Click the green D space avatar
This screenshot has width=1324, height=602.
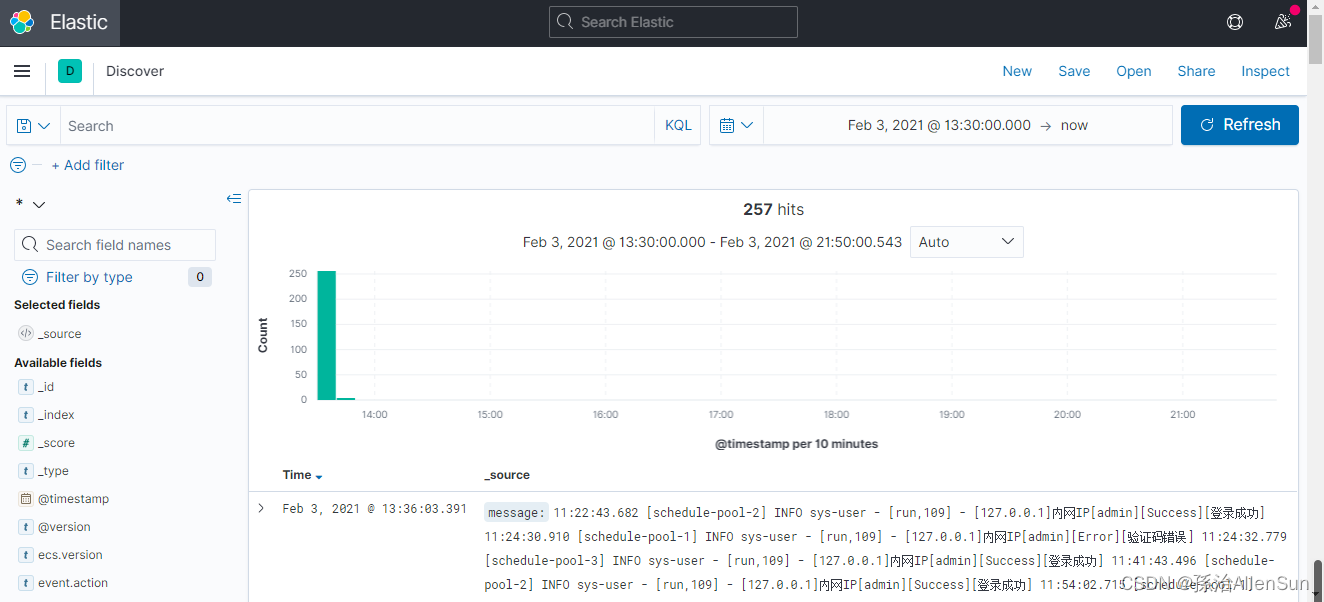[x=70, y=71]
